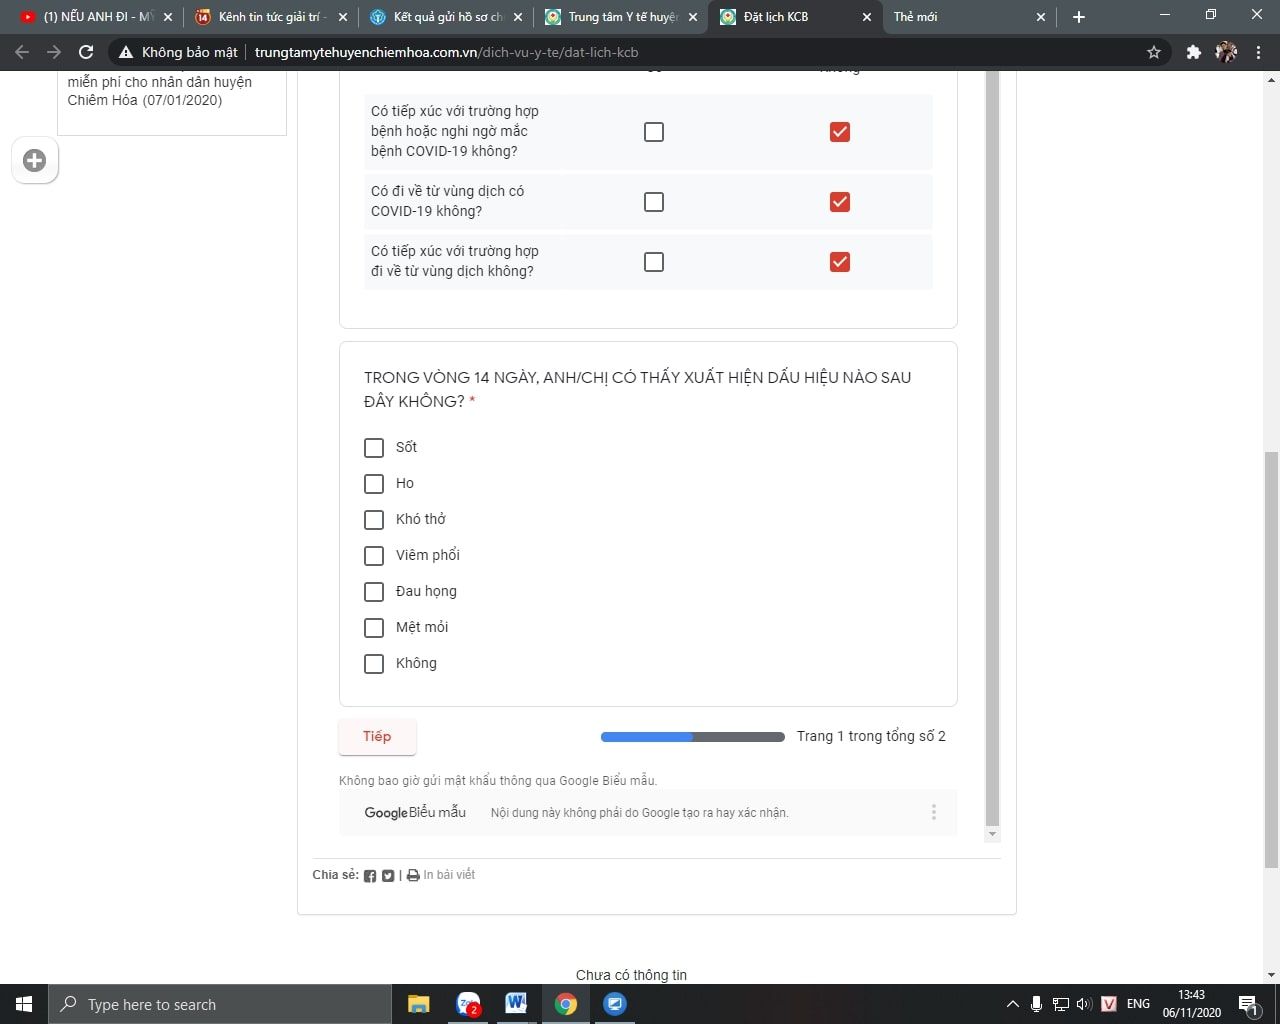The image size is (1280, 1024).
Task: Bookmark this page with star icon
Action: tap(1154, 52)
